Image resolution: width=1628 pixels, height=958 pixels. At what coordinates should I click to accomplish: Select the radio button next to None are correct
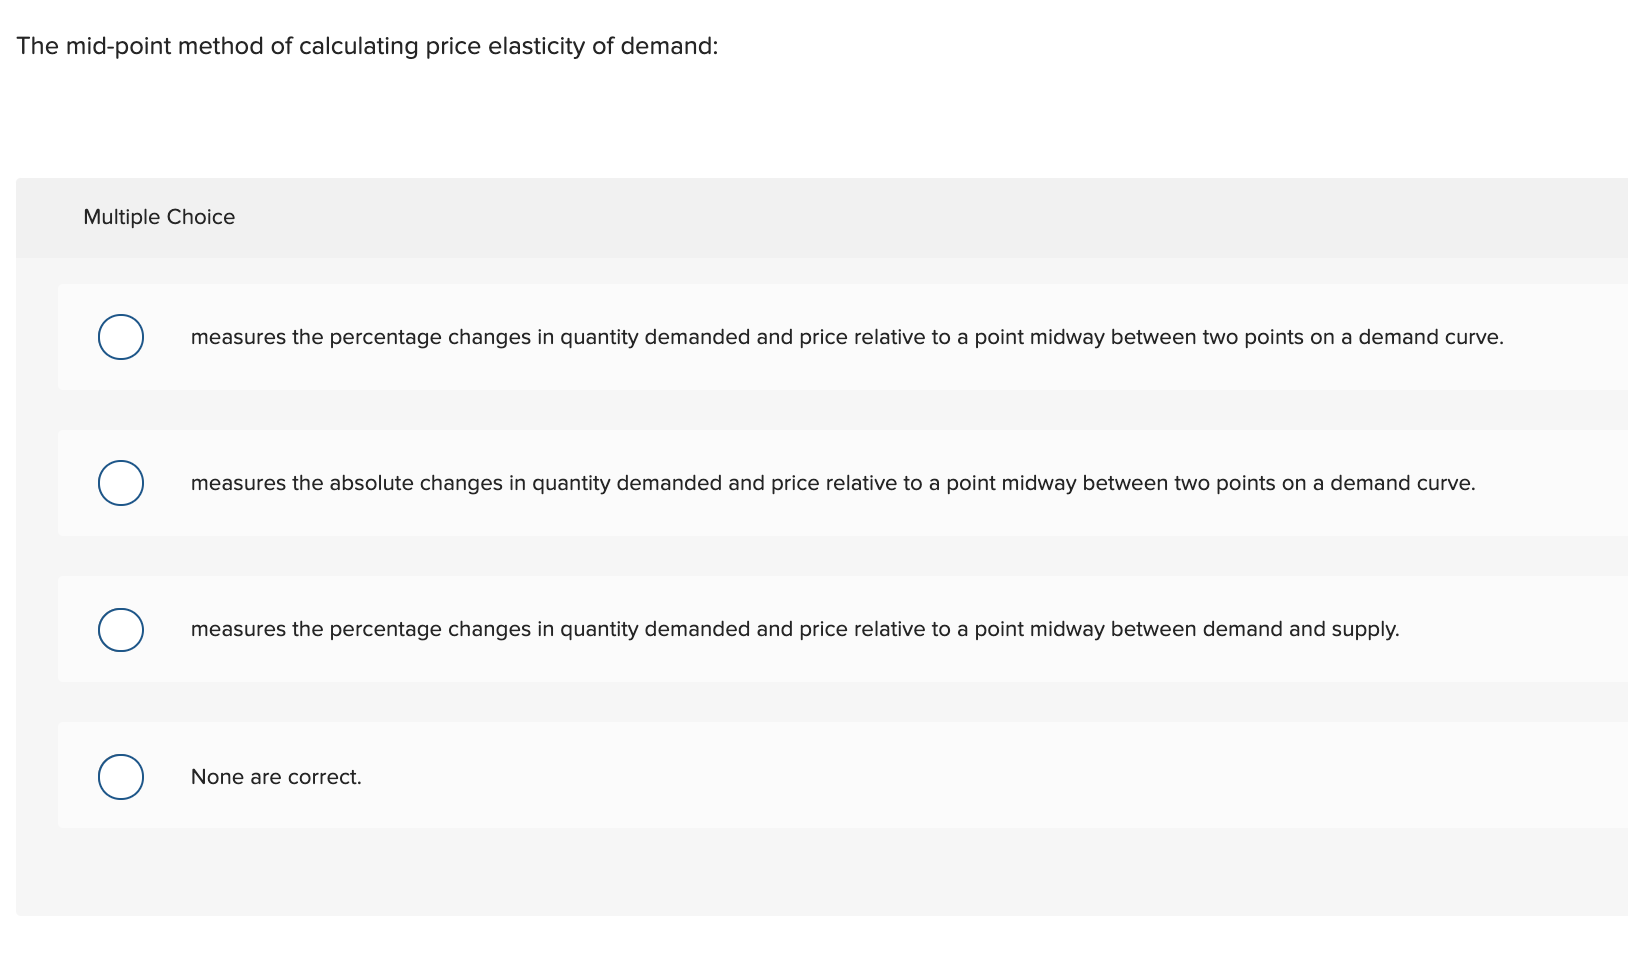tap(120, 776)
